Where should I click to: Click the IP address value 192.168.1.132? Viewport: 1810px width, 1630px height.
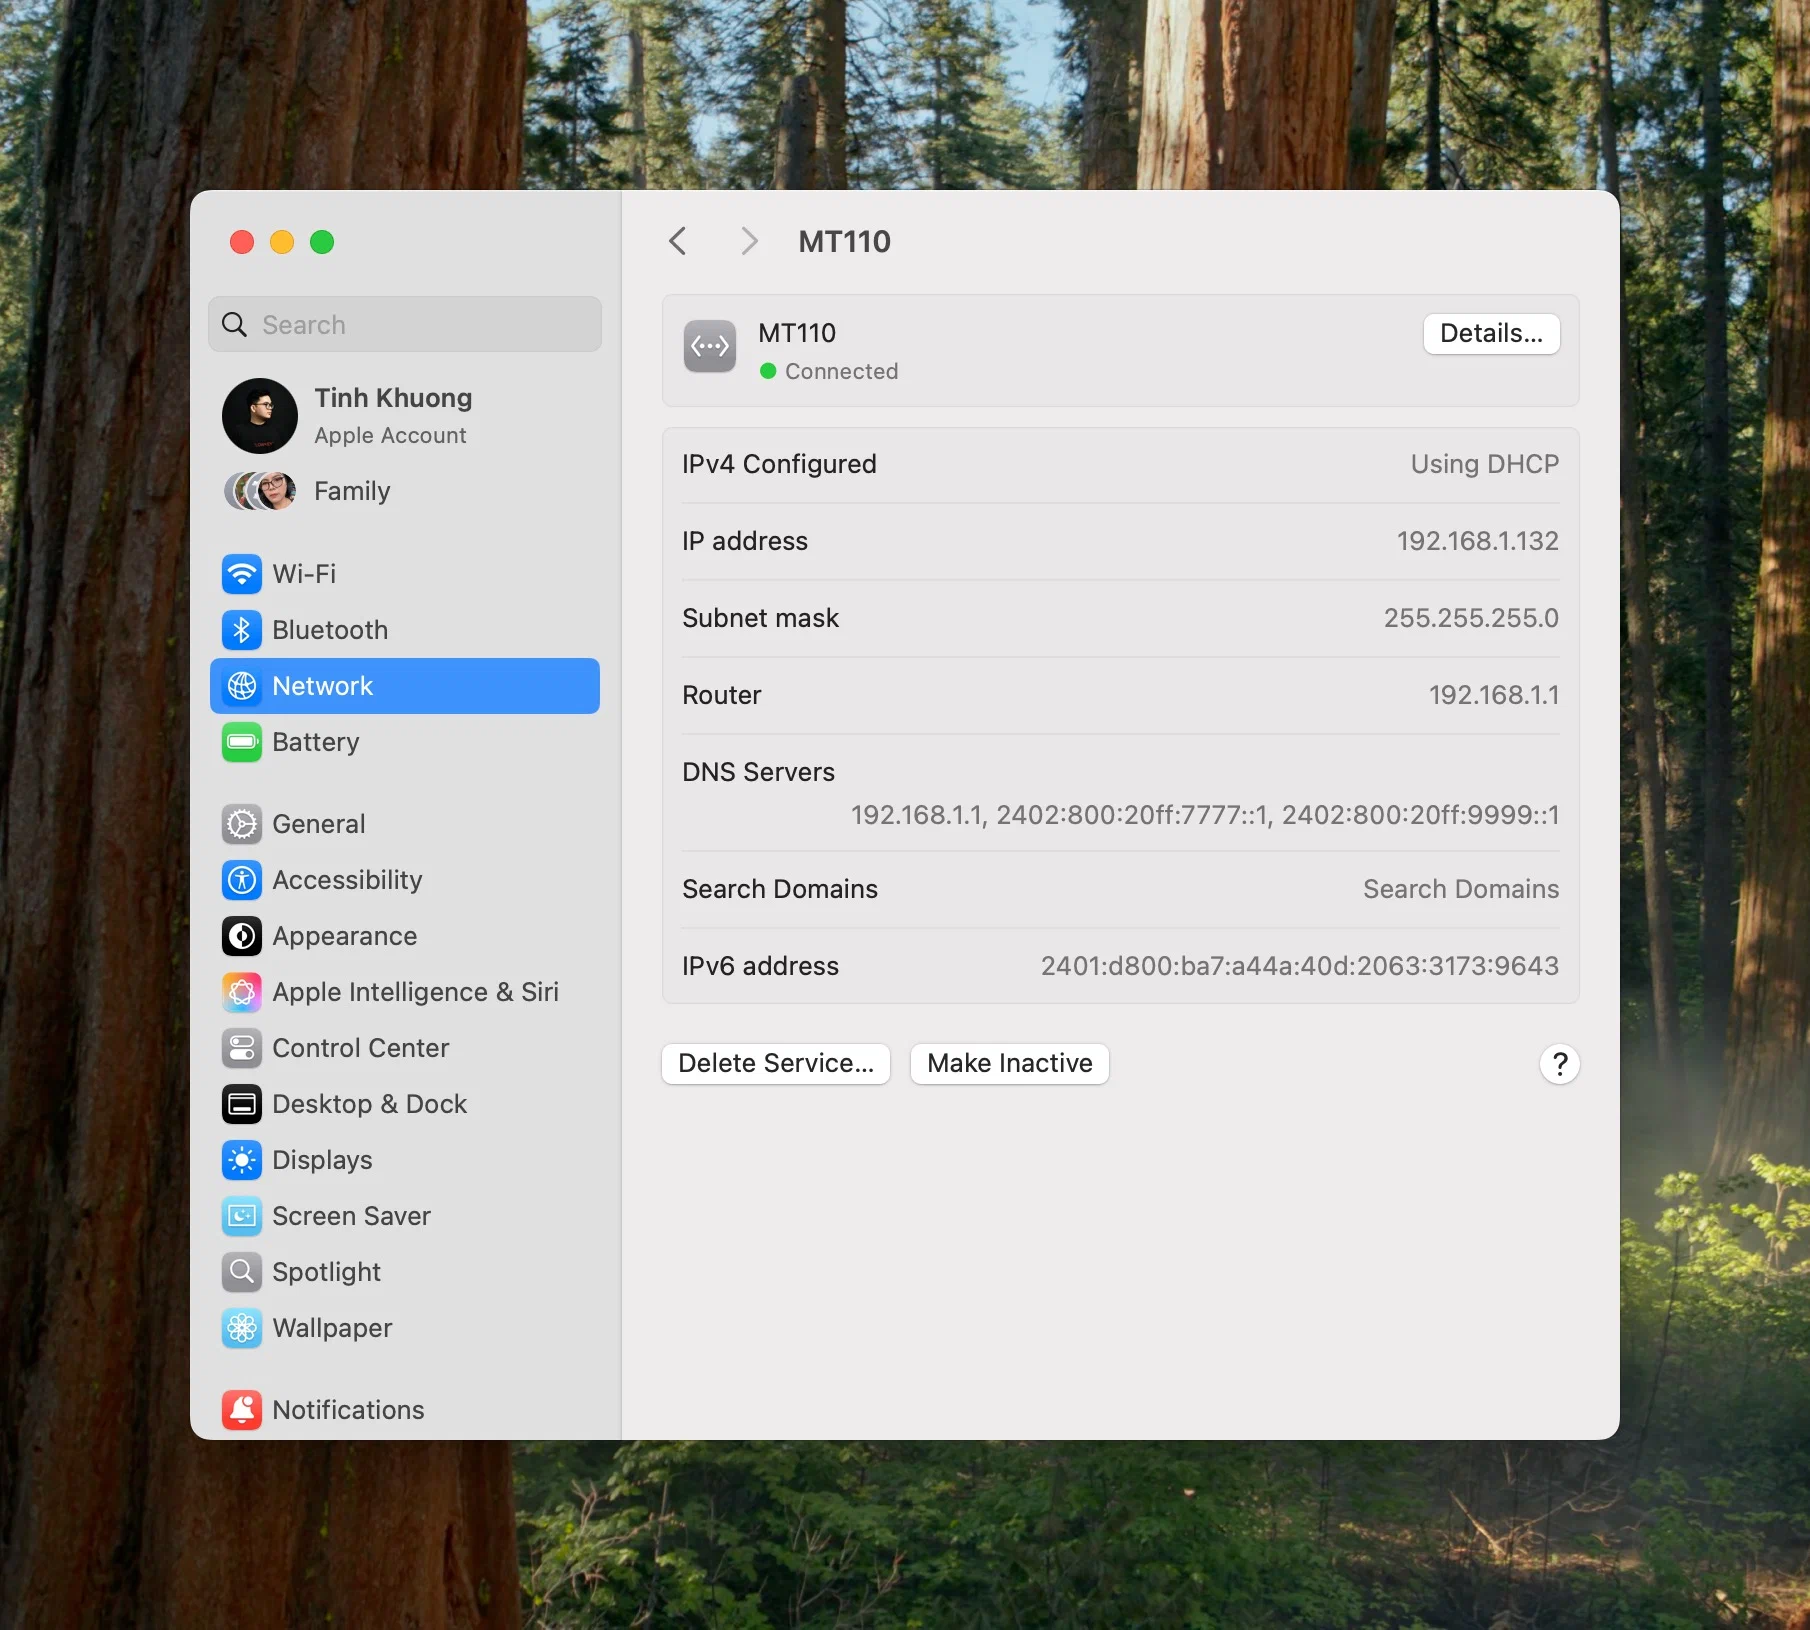tap(1478, 541)
